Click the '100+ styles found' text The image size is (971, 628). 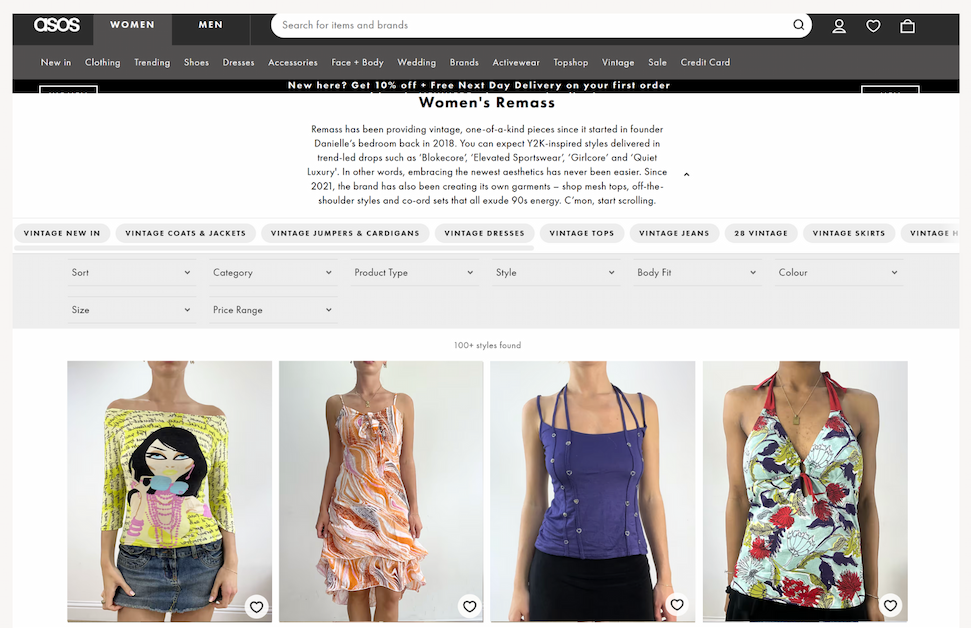(487, 346)
